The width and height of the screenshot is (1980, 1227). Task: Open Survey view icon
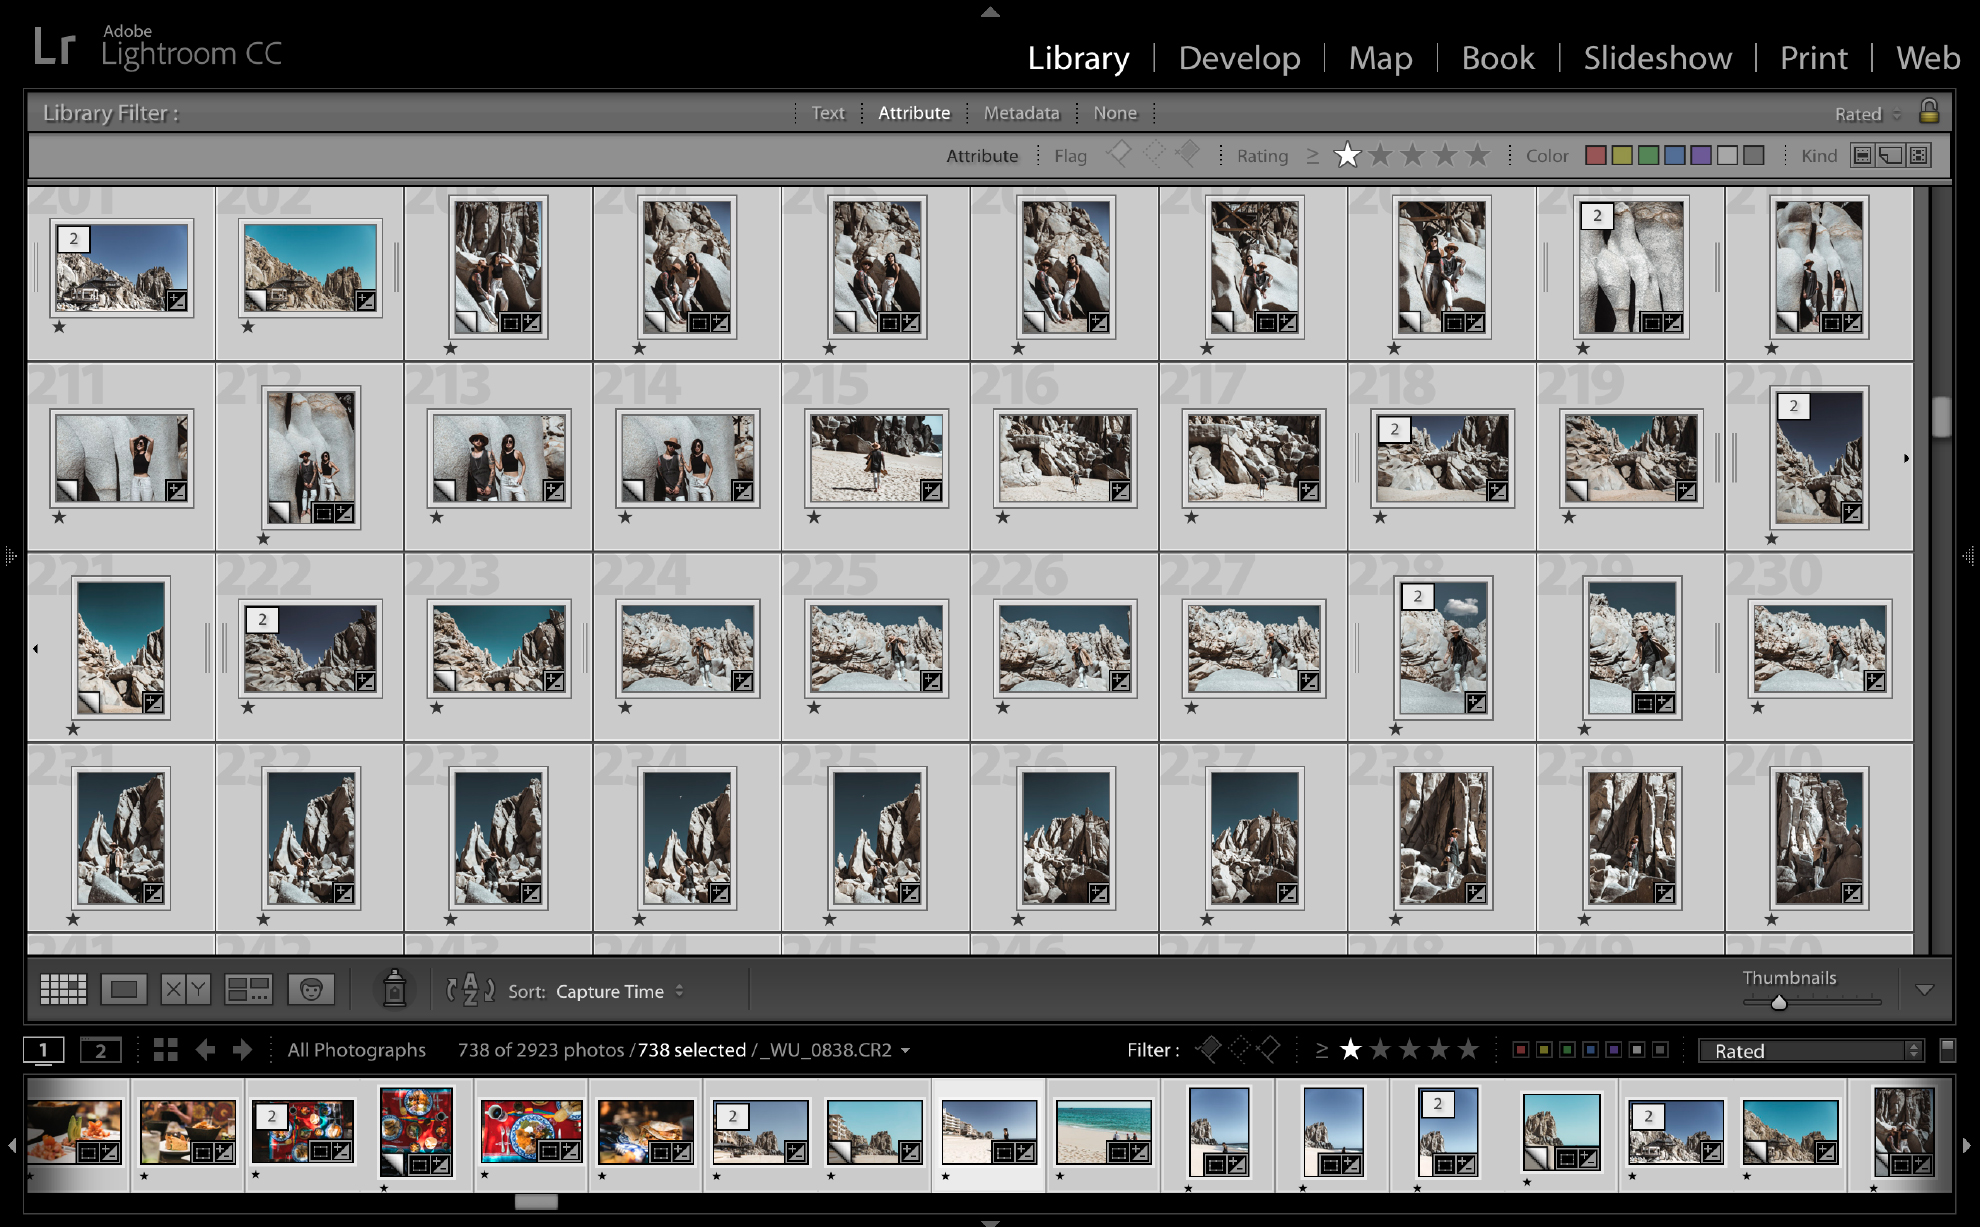[248, 990]
